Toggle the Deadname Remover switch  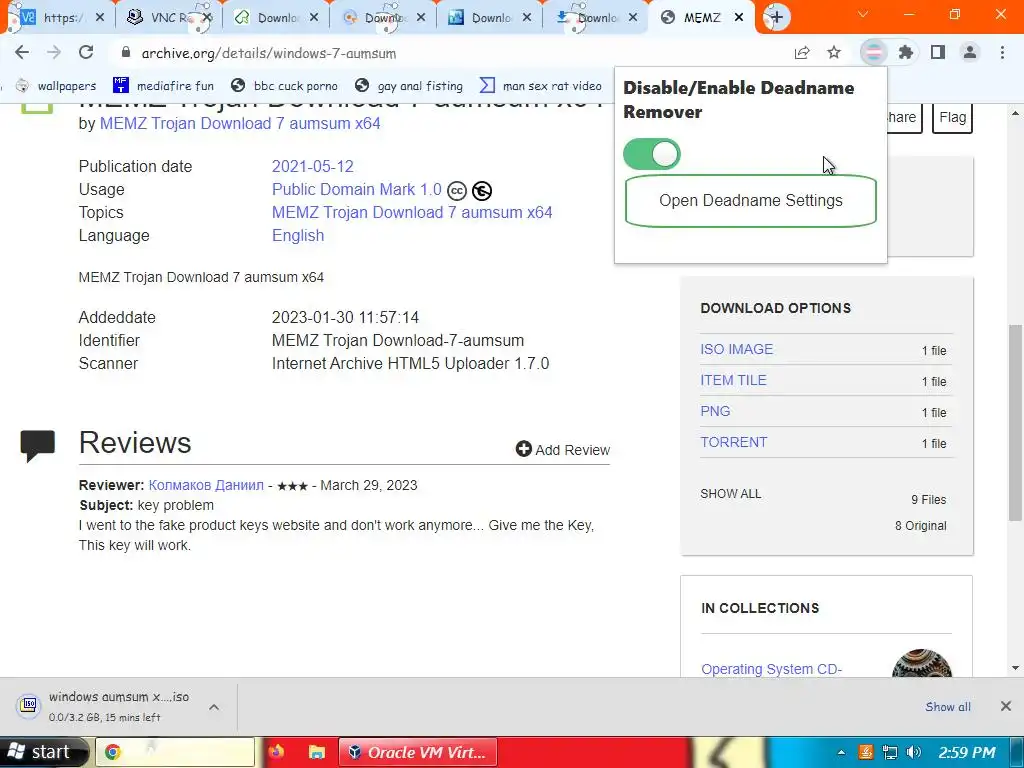pos(652,154)
